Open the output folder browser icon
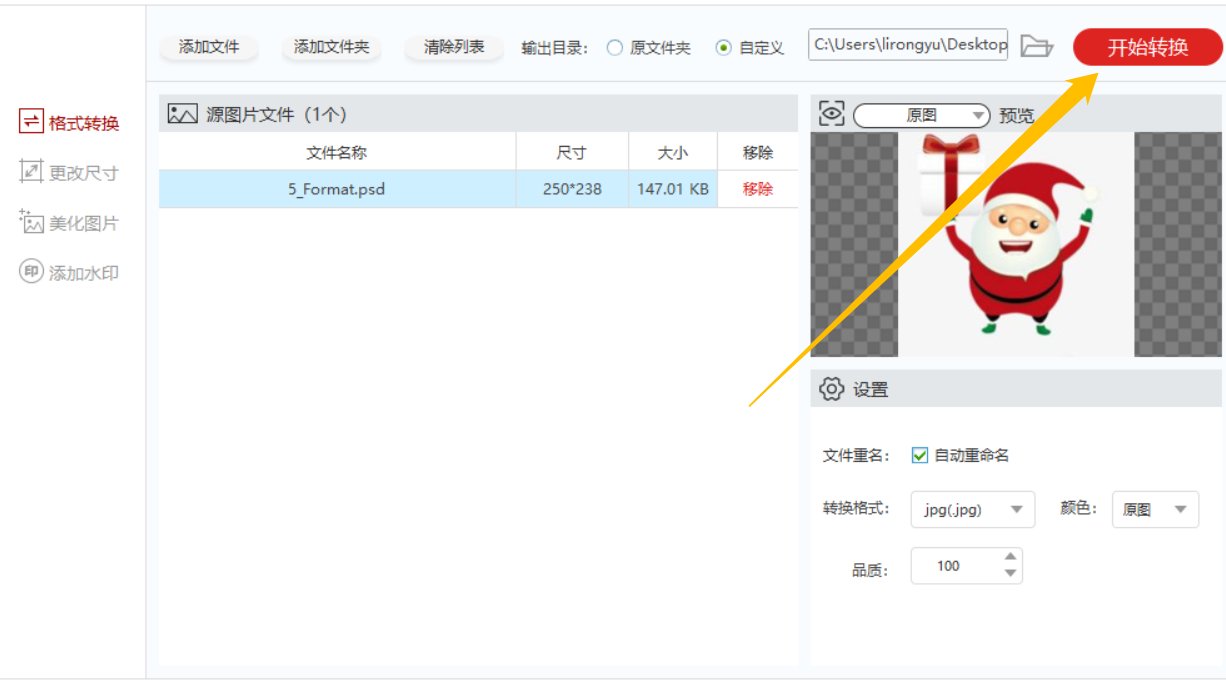Screen dimensions: 1226x691 1035,46
